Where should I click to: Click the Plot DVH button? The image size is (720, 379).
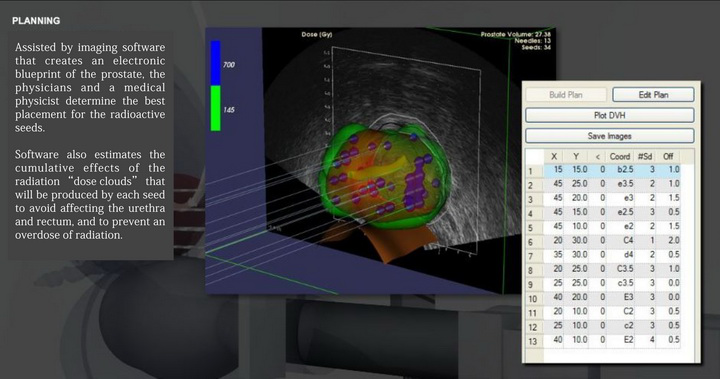(609, 115)
